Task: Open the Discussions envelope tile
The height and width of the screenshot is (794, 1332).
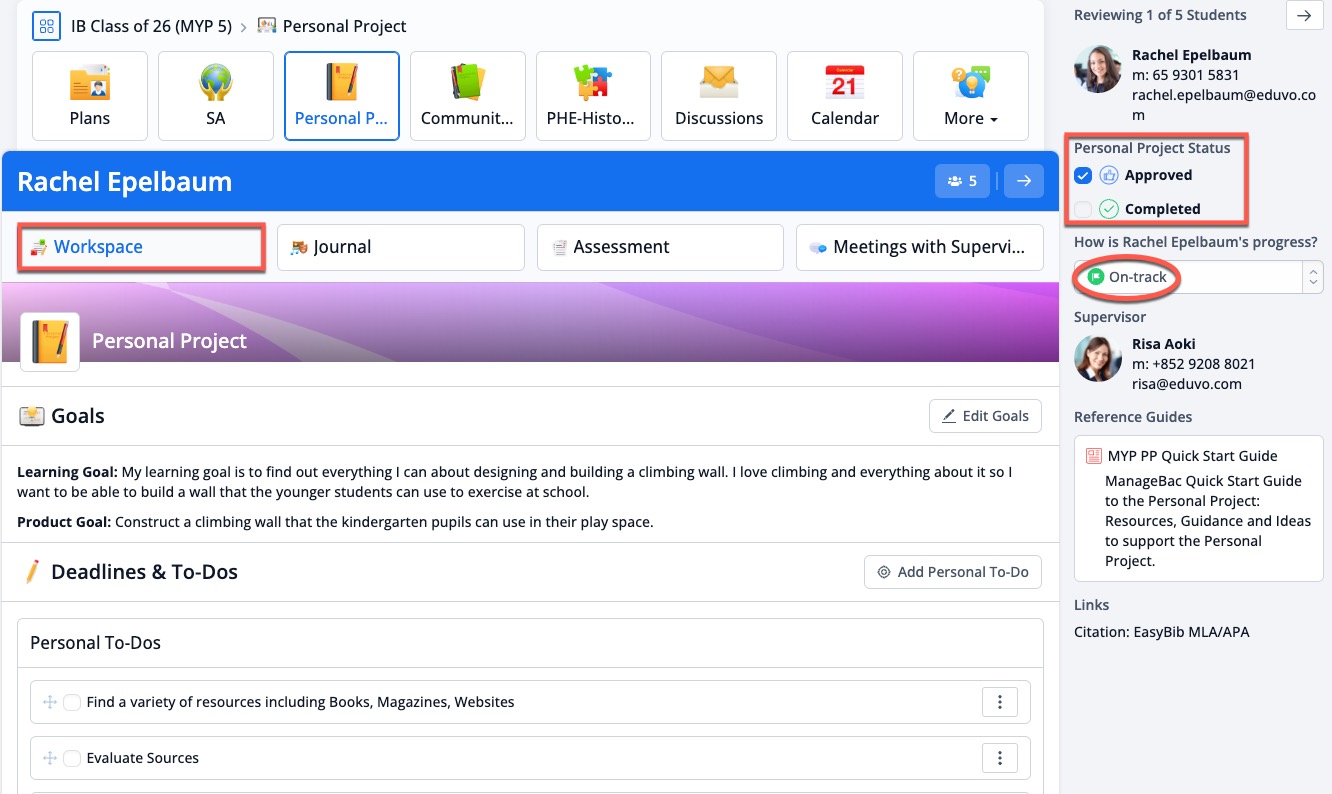Action: point(719,96)
